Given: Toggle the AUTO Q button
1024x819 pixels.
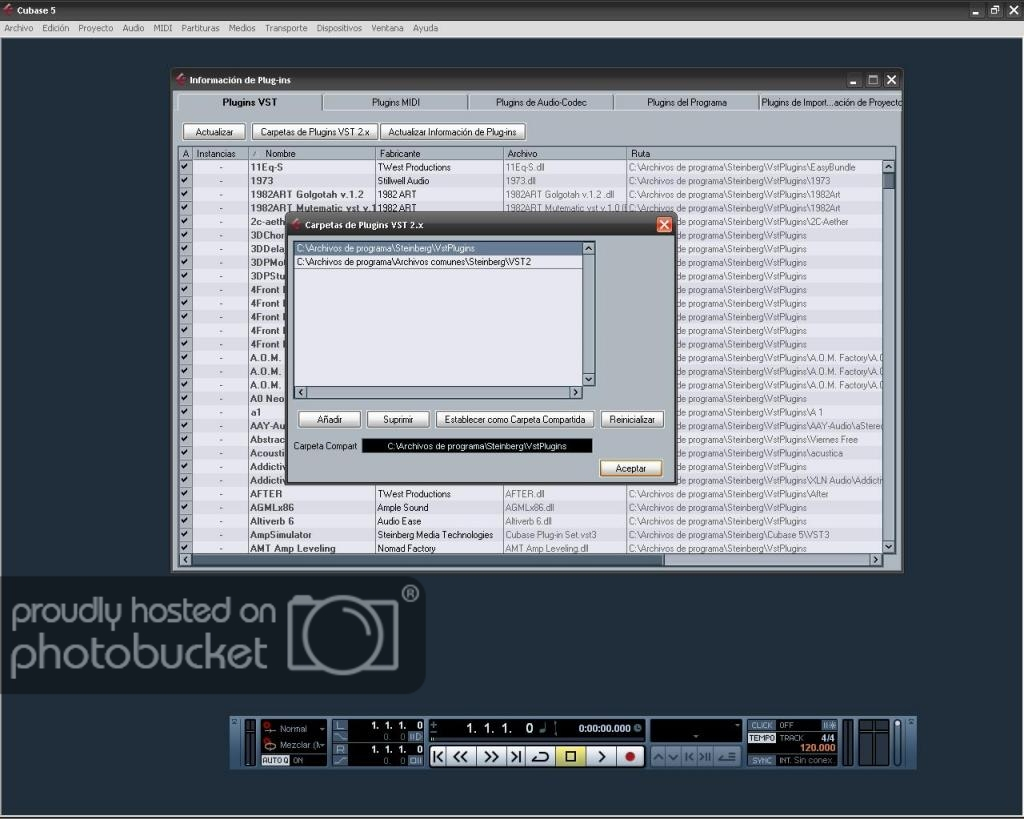Looking at the screenshot, I should pos(275,760).
